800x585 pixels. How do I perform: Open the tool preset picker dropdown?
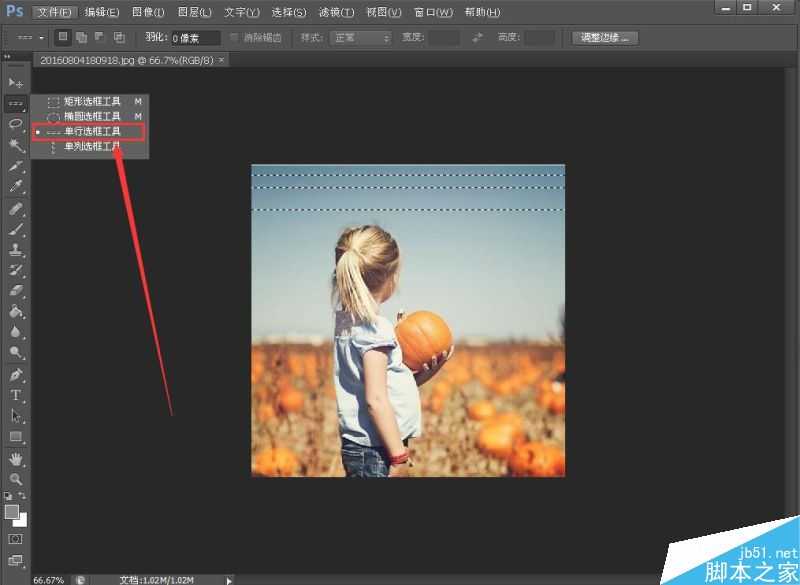(28, 38)
